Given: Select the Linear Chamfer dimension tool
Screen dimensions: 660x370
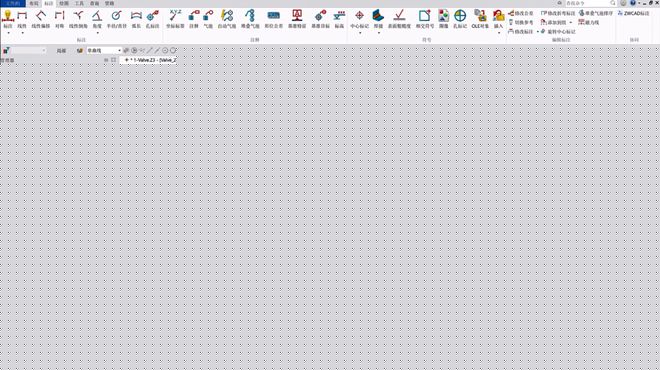Looking at the screenshot, I should pyautogui.click(x=78, y=19).
